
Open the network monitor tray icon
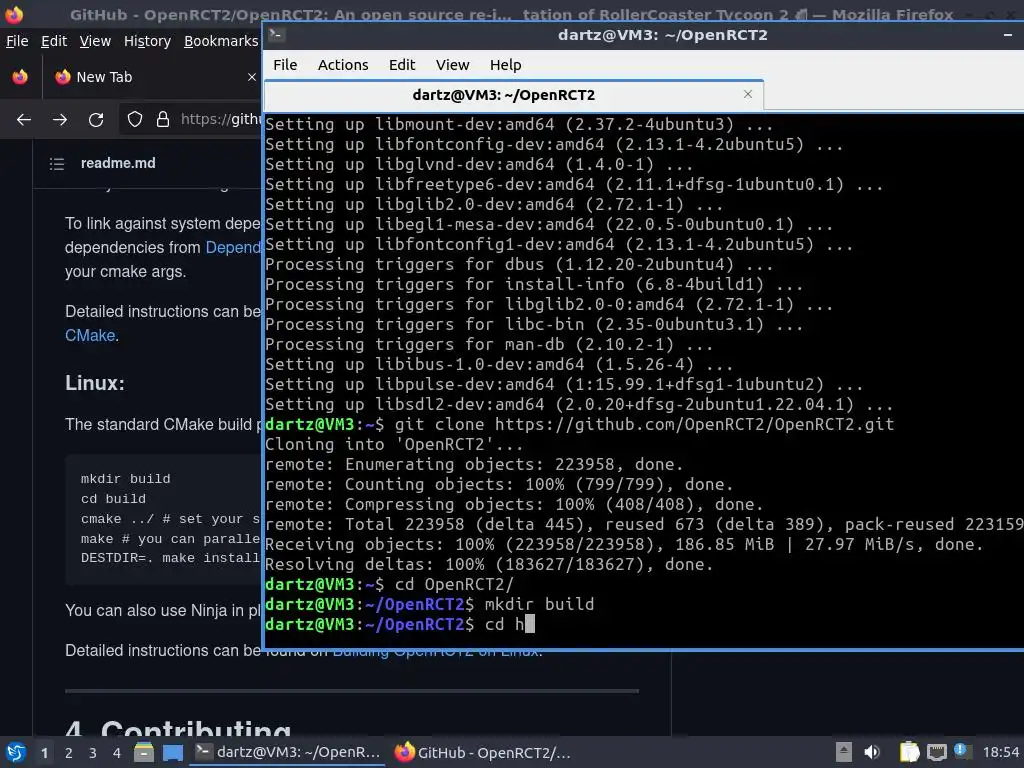(x=936, y=752)
